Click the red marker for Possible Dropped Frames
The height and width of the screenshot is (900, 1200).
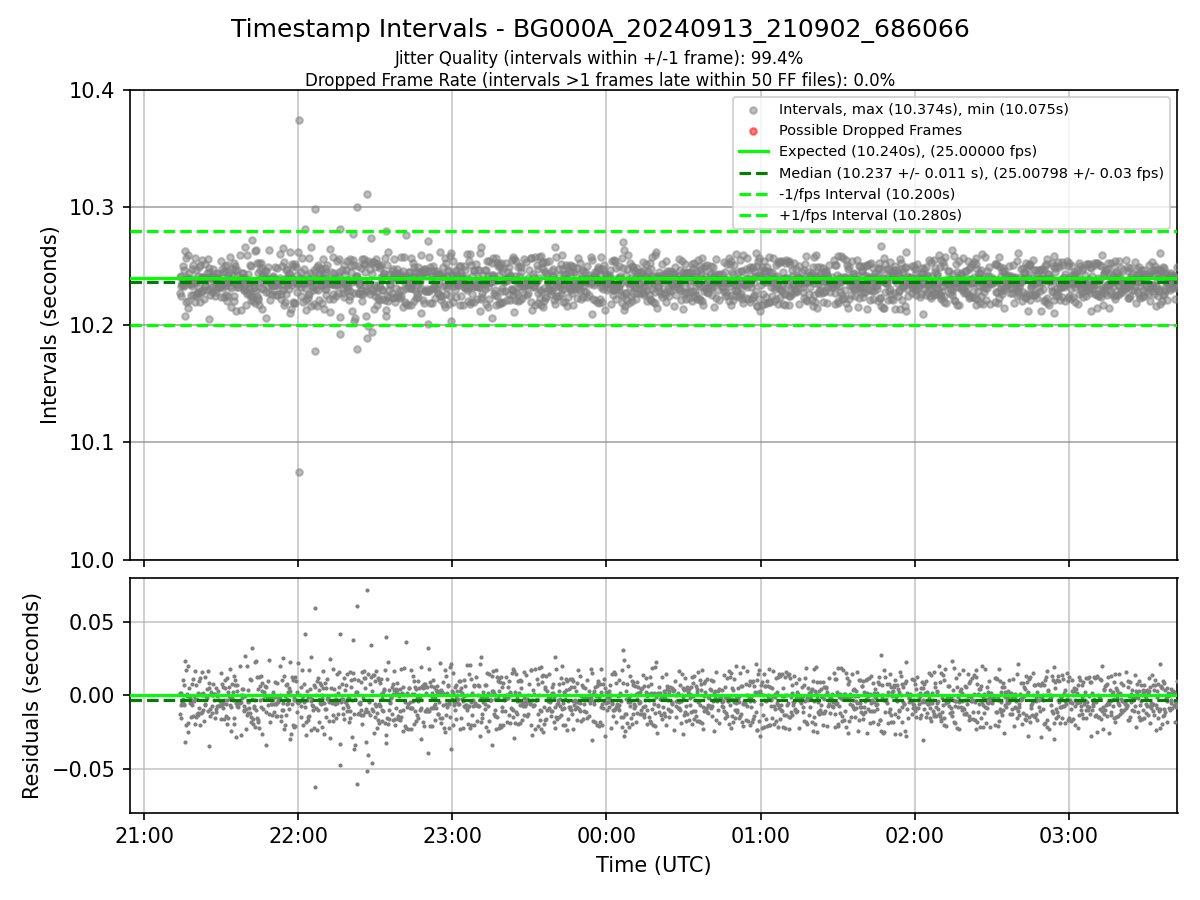754,131
